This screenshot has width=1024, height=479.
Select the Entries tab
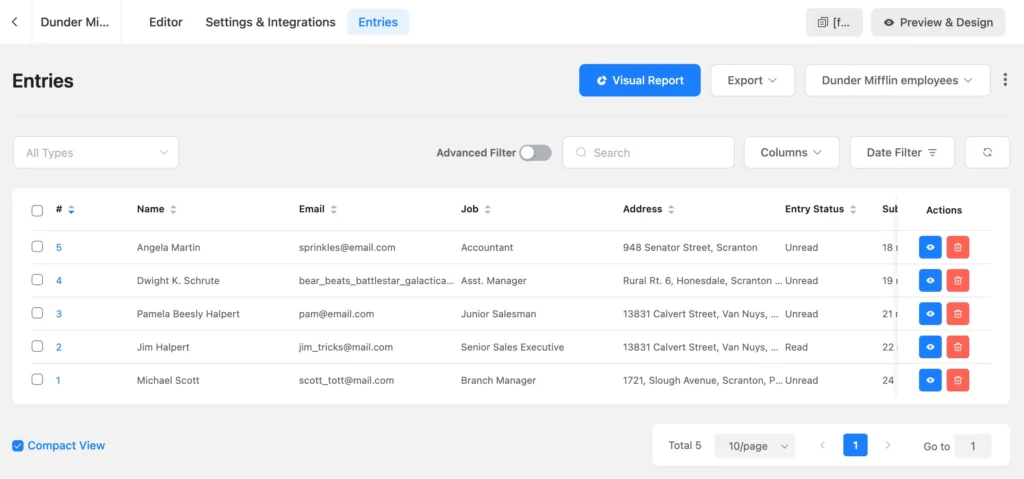(378, 22)
